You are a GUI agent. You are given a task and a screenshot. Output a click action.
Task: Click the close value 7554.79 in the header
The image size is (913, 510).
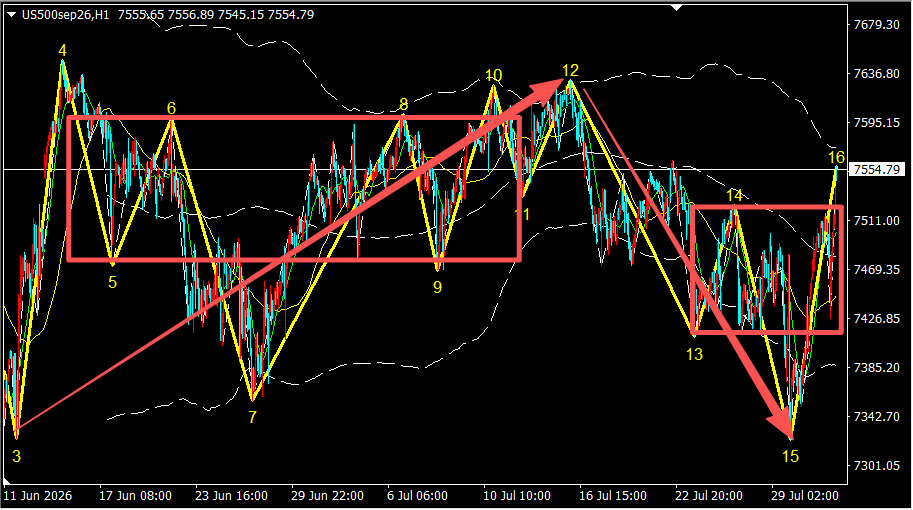click(x=291, y=15)
